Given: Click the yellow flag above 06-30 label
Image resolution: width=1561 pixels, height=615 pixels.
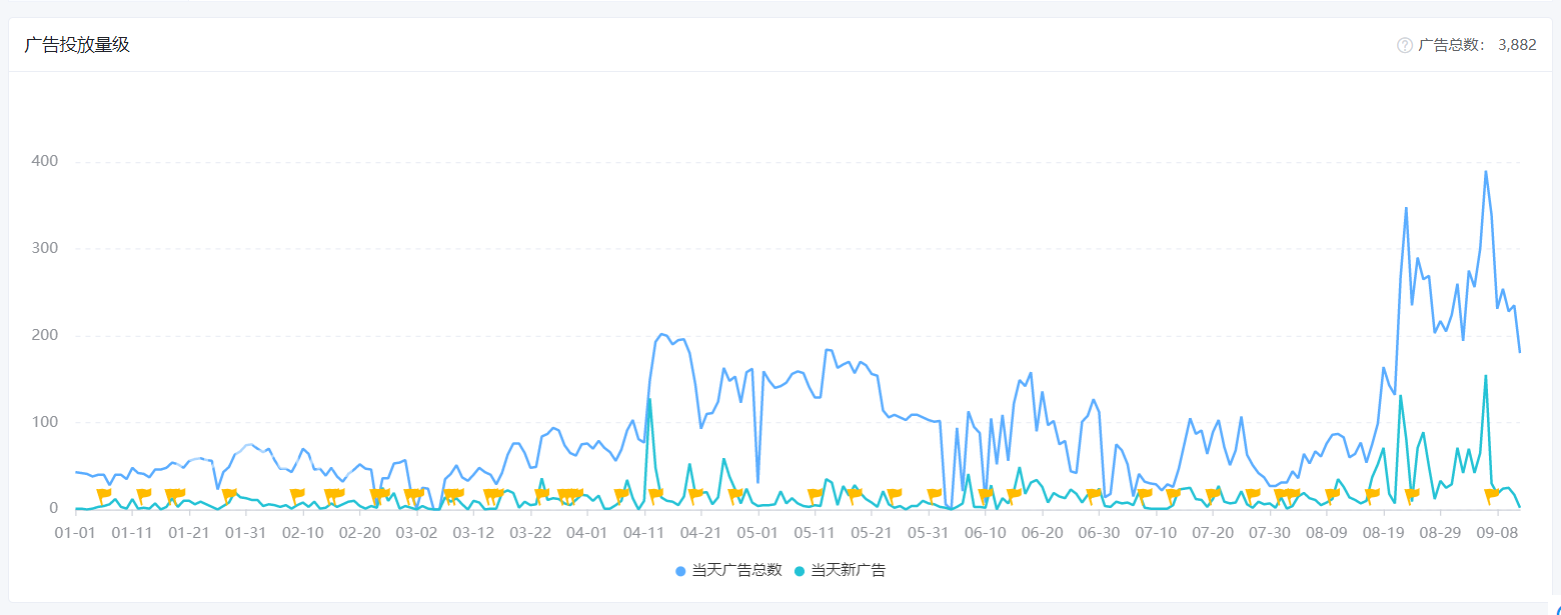Looking at the screenshot, I should (x=1093, y=495).
